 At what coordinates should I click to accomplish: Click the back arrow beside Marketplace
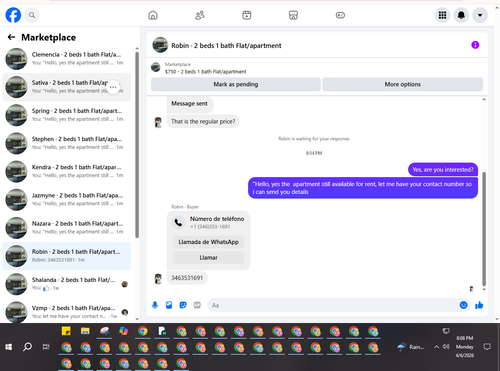coord(11,37)
